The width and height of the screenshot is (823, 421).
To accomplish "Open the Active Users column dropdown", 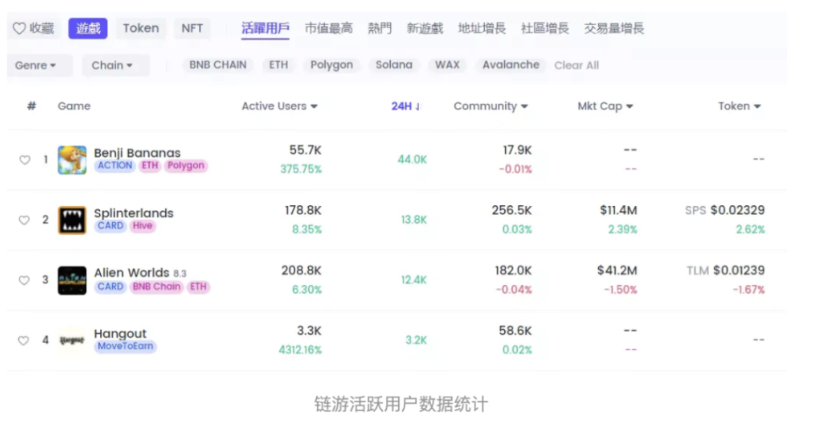I will point(279,106).
